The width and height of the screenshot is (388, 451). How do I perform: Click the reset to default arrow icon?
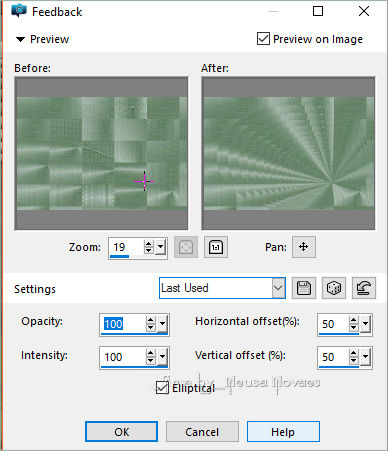pyautogui.click(x=364, y=288)
